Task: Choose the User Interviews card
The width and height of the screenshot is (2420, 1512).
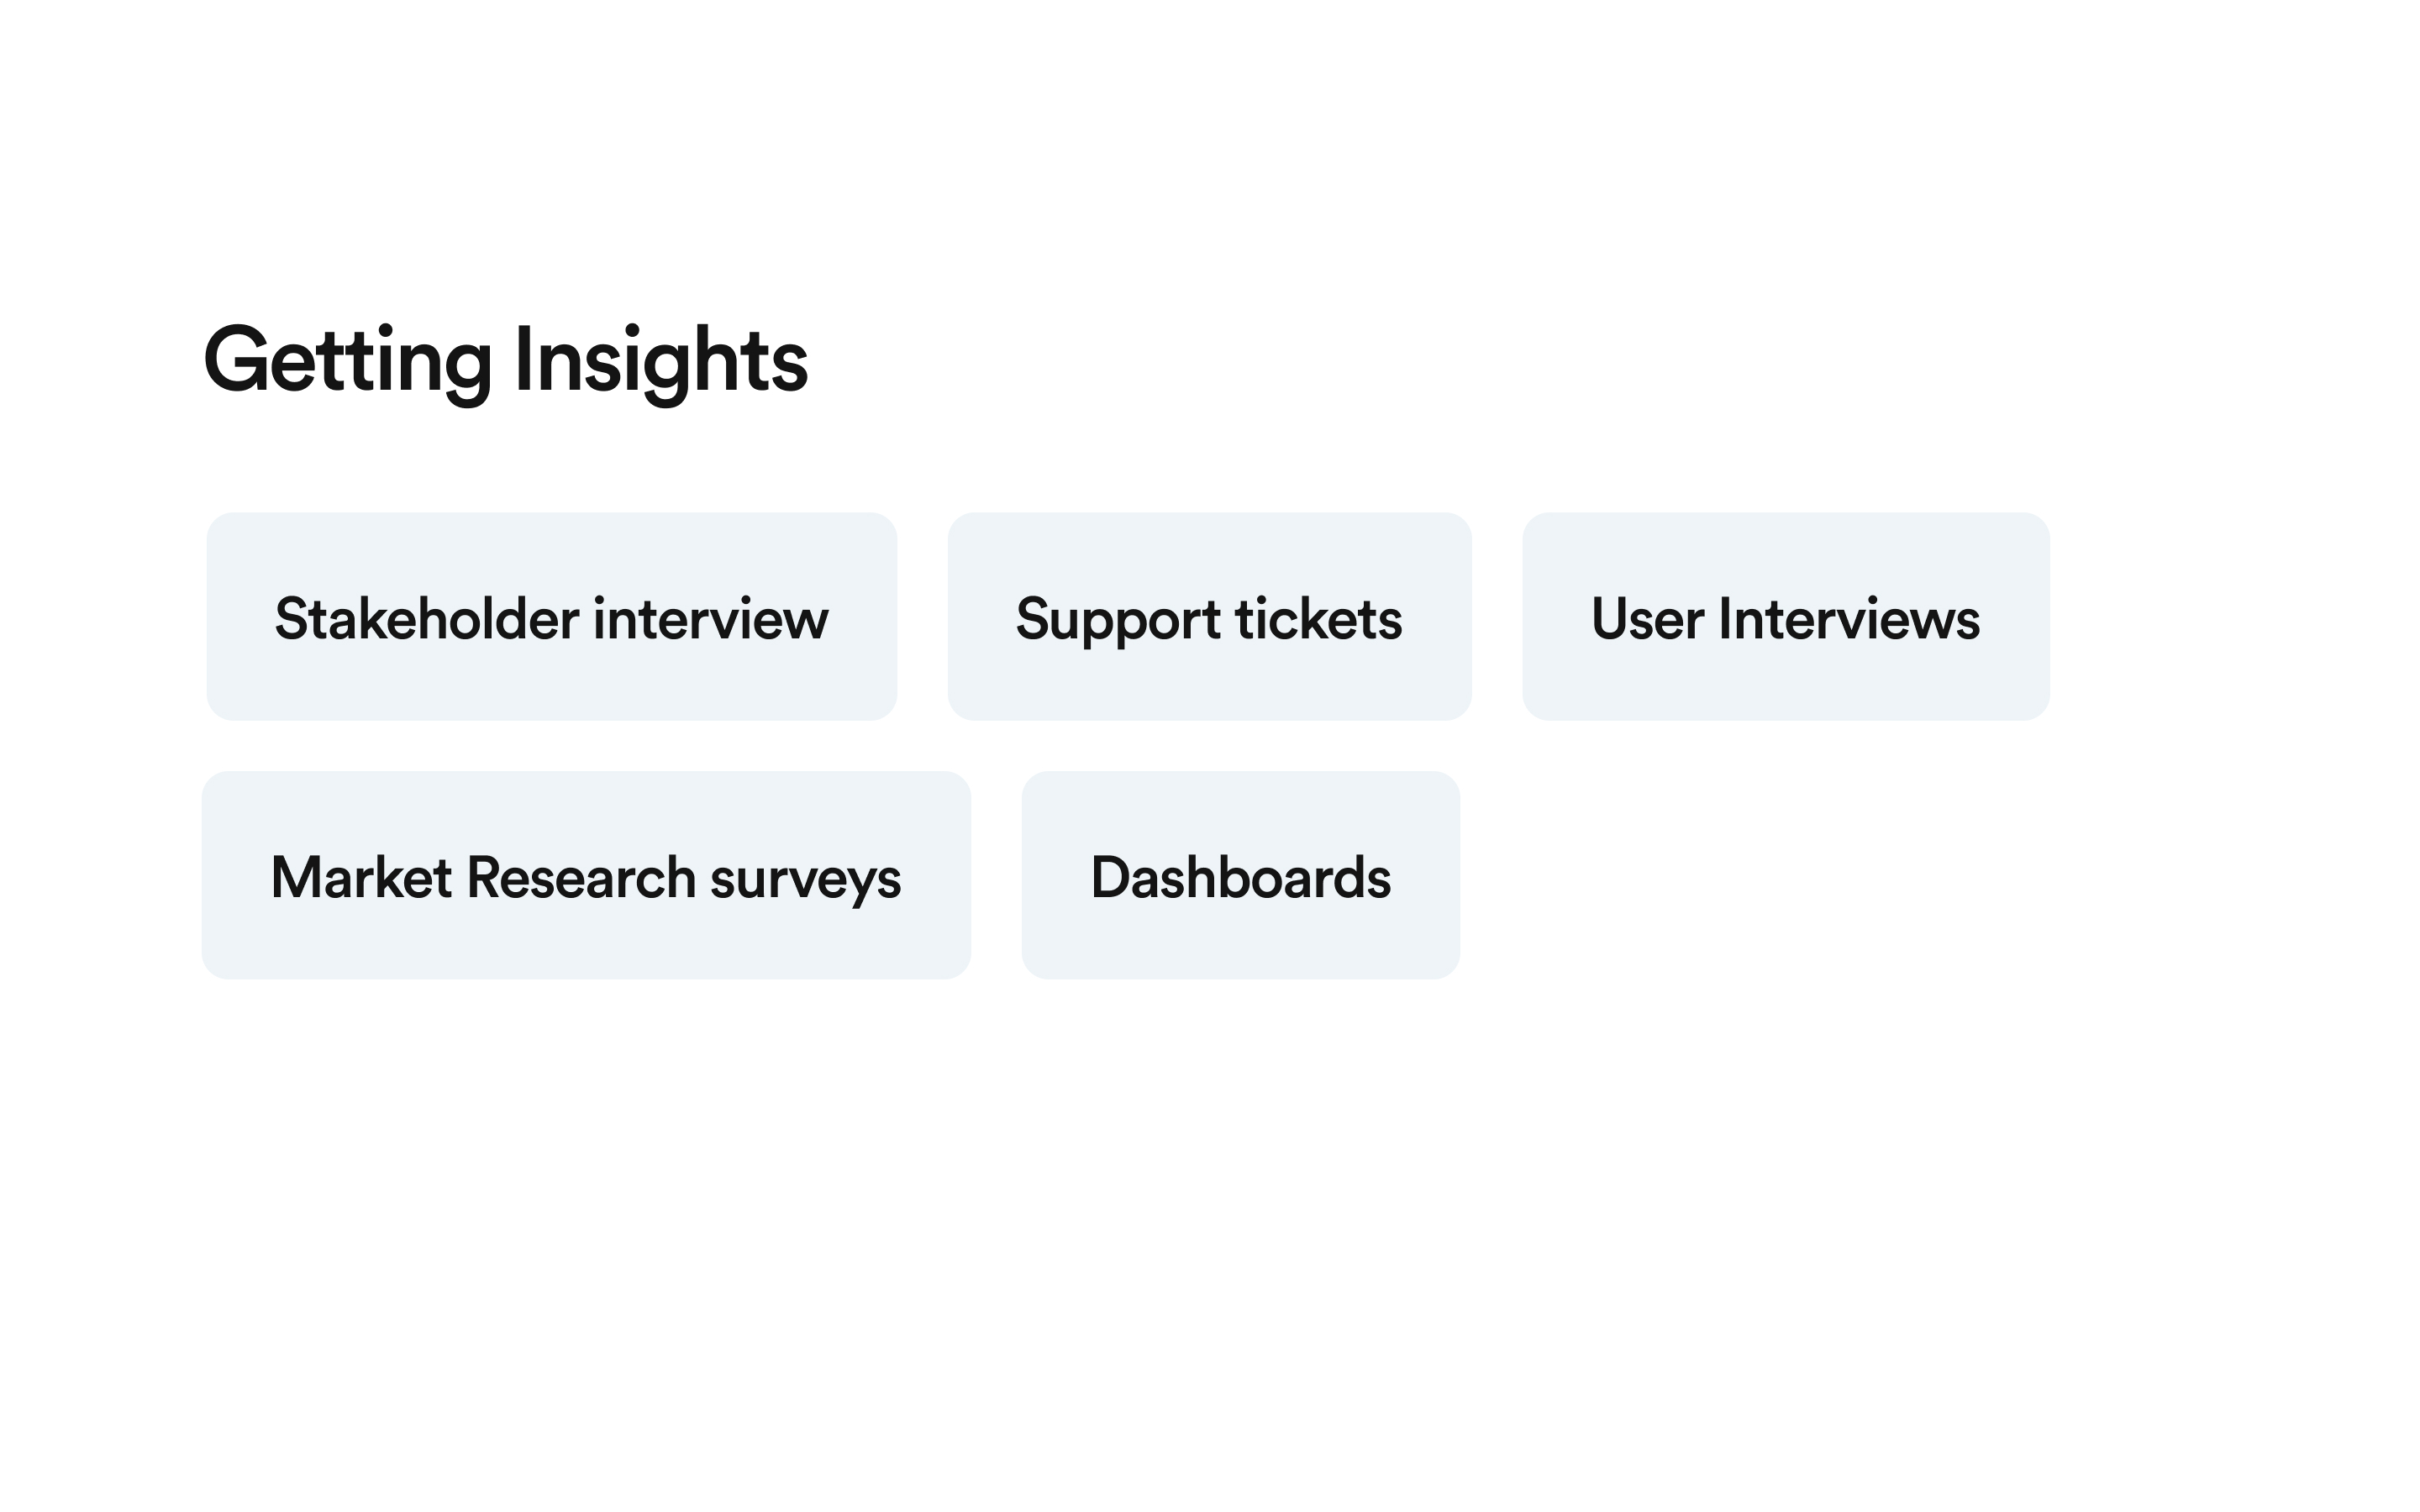Action: pyautogui.click(x=1786, y=617)
